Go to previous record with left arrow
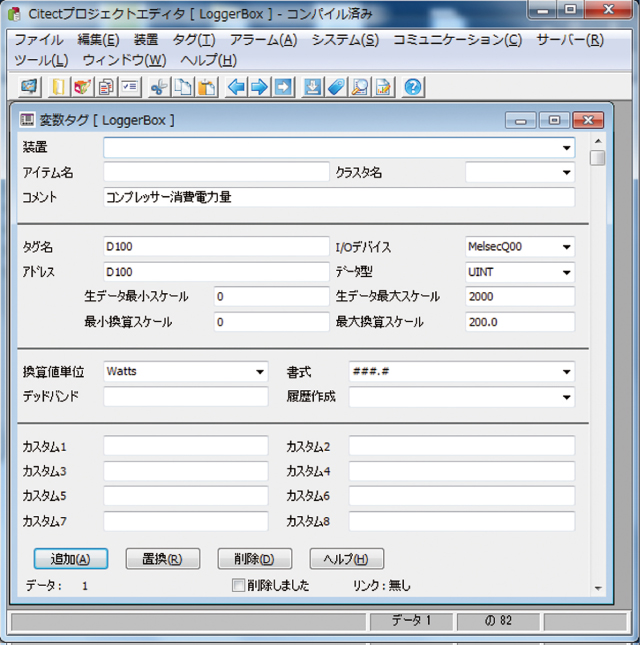This screenshot has height=645, width=640. pyautogui.click(x=236, y=87)
